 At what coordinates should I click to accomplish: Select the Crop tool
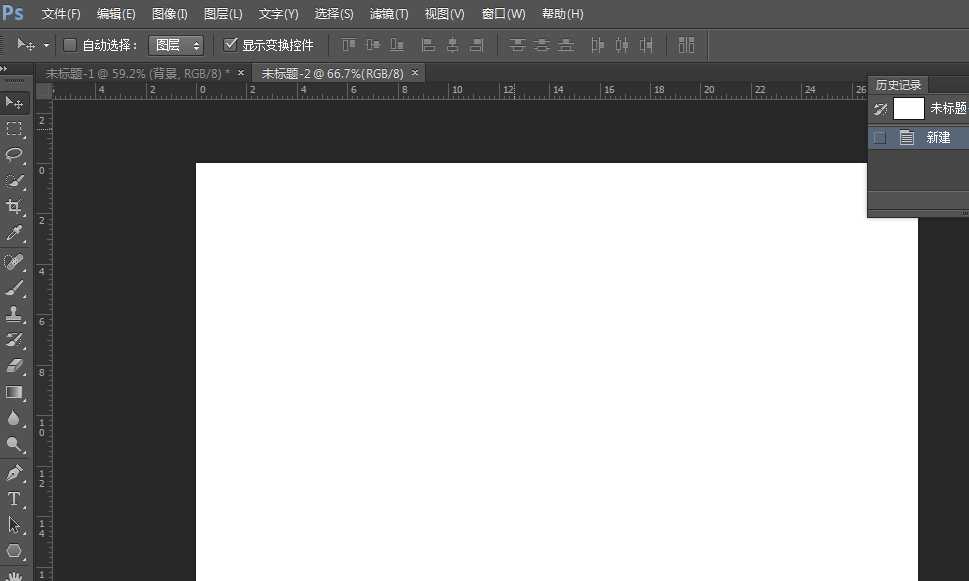click(x=14, y=207)
